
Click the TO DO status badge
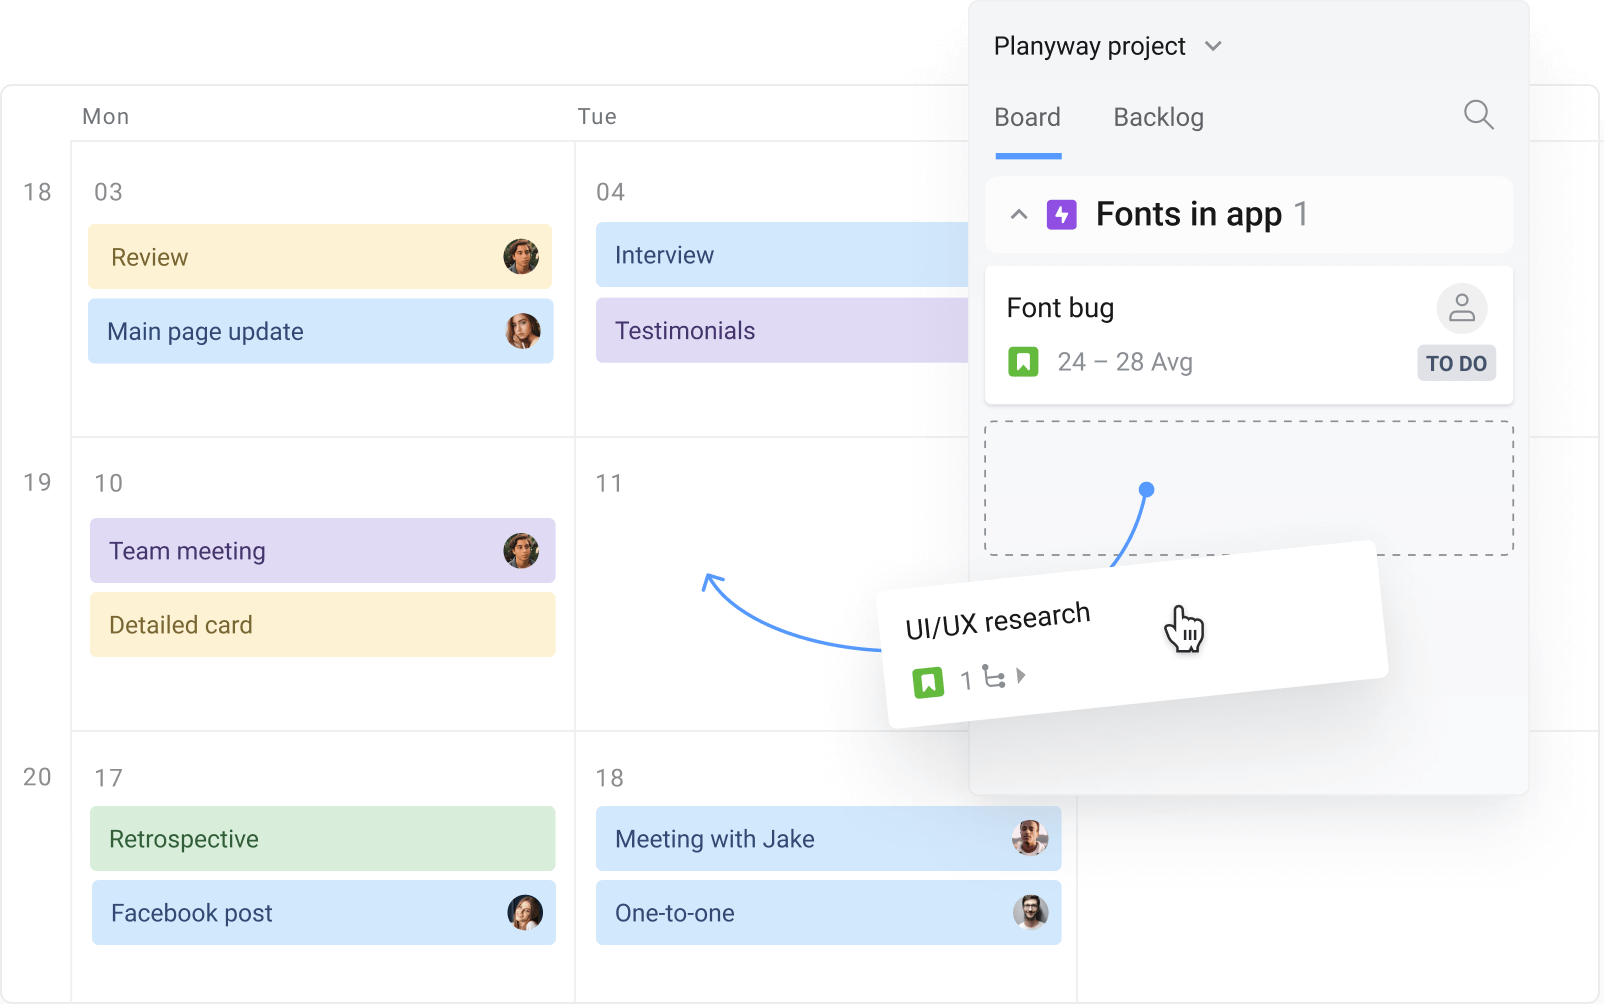[x=1456, y=363]
